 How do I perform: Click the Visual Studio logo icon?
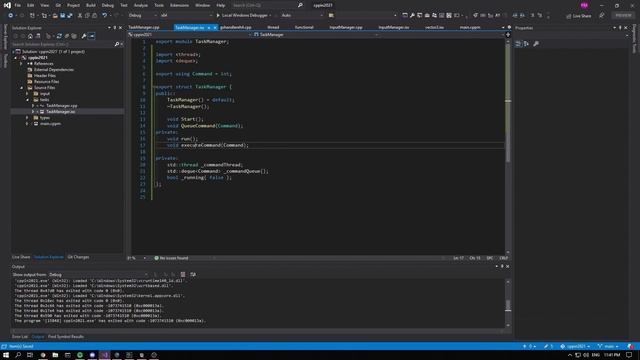pos(7,5)
